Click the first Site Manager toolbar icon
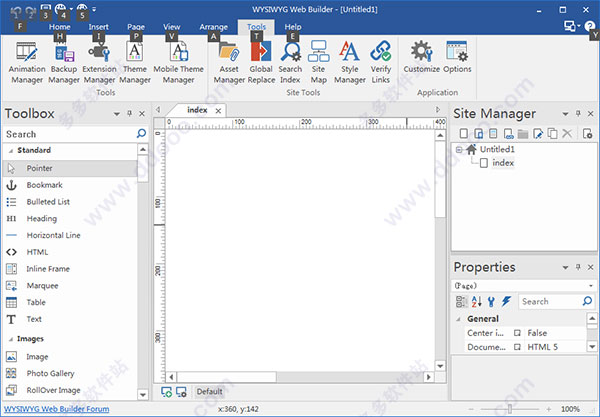This screenshot has width=600, height=417. (463, 134)
